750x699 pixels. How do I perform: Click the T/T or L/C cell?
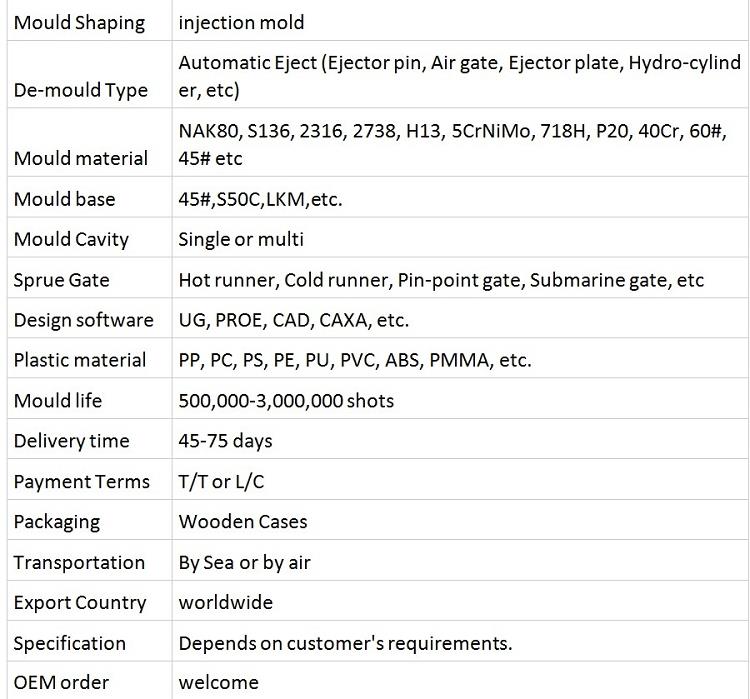(460, 479)
